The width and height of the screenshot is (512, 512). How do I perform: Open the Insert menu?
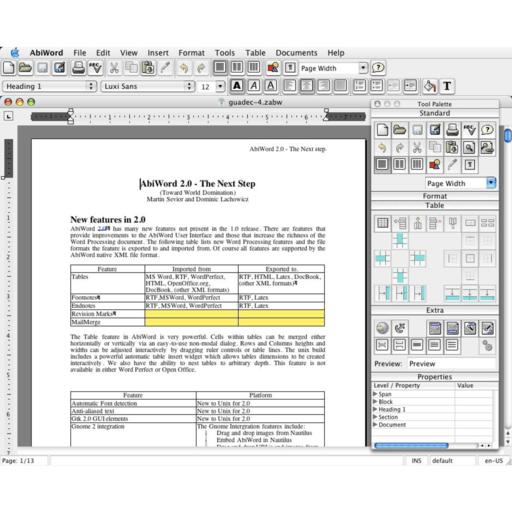[x=158, y=53]
